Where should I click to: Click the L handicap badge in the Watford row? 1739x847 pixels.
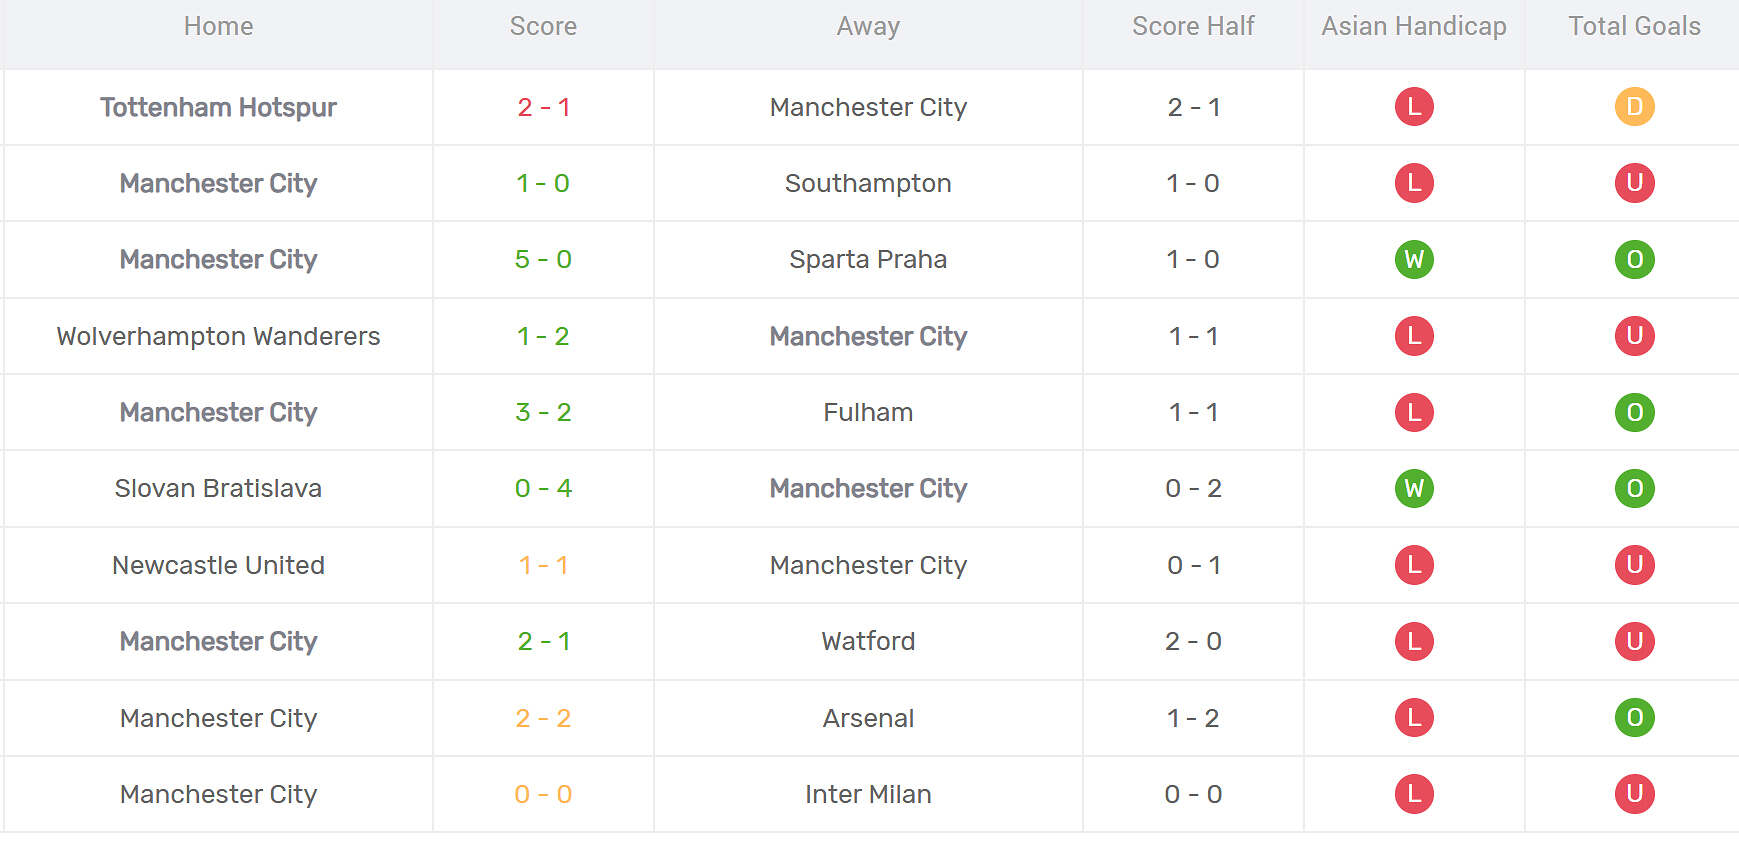coord(1413,641)
